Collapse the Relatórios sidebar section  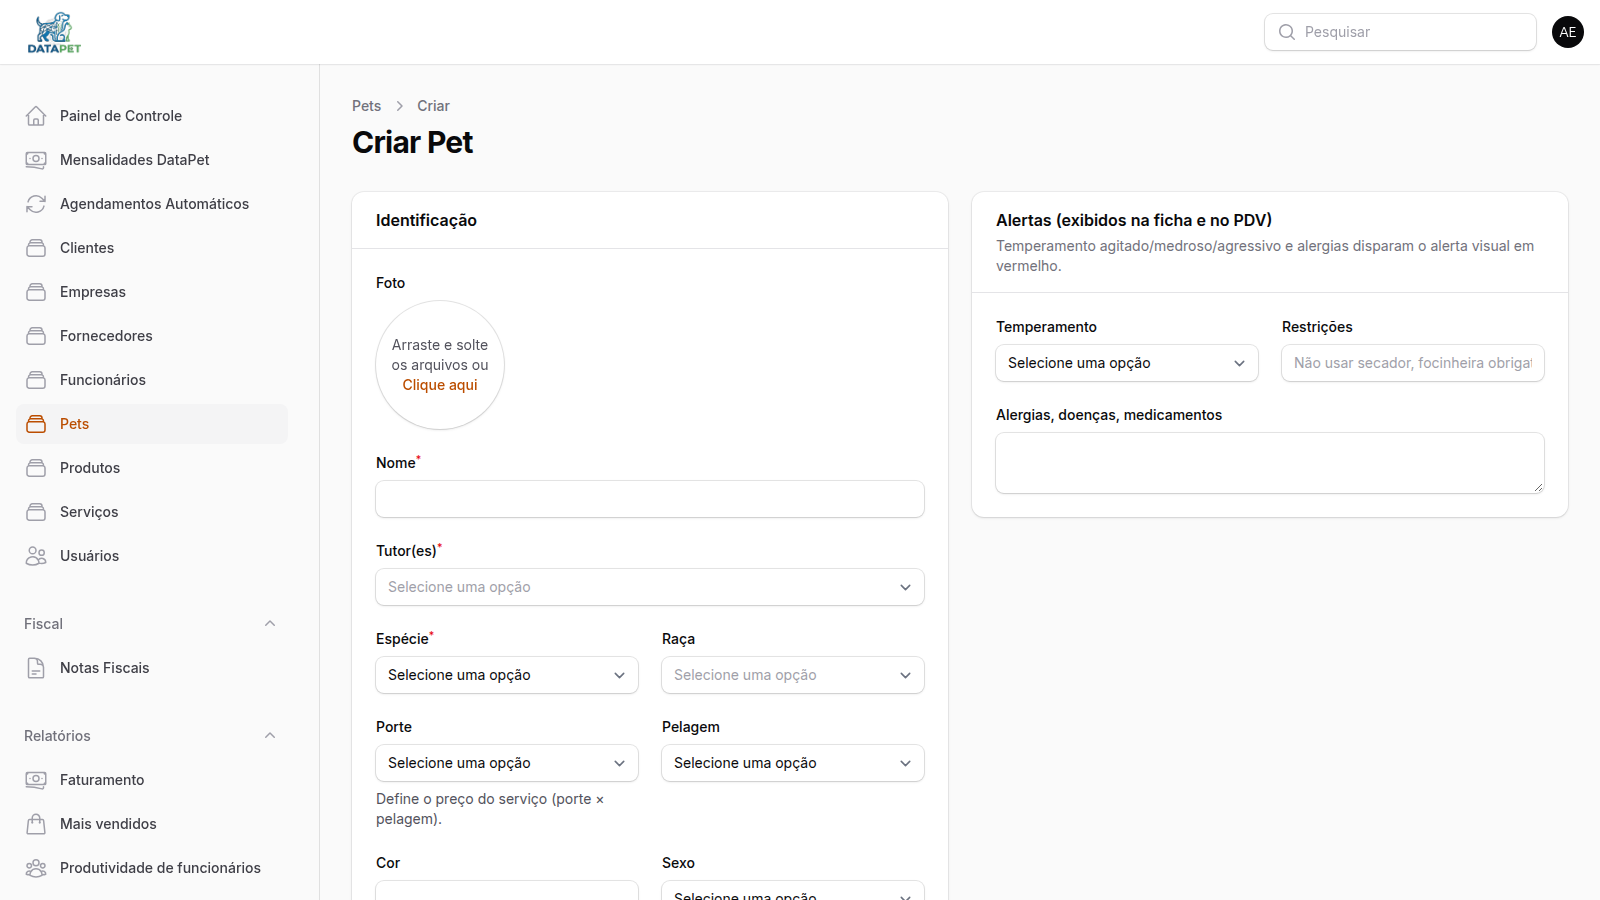click(x=270, y=736)
